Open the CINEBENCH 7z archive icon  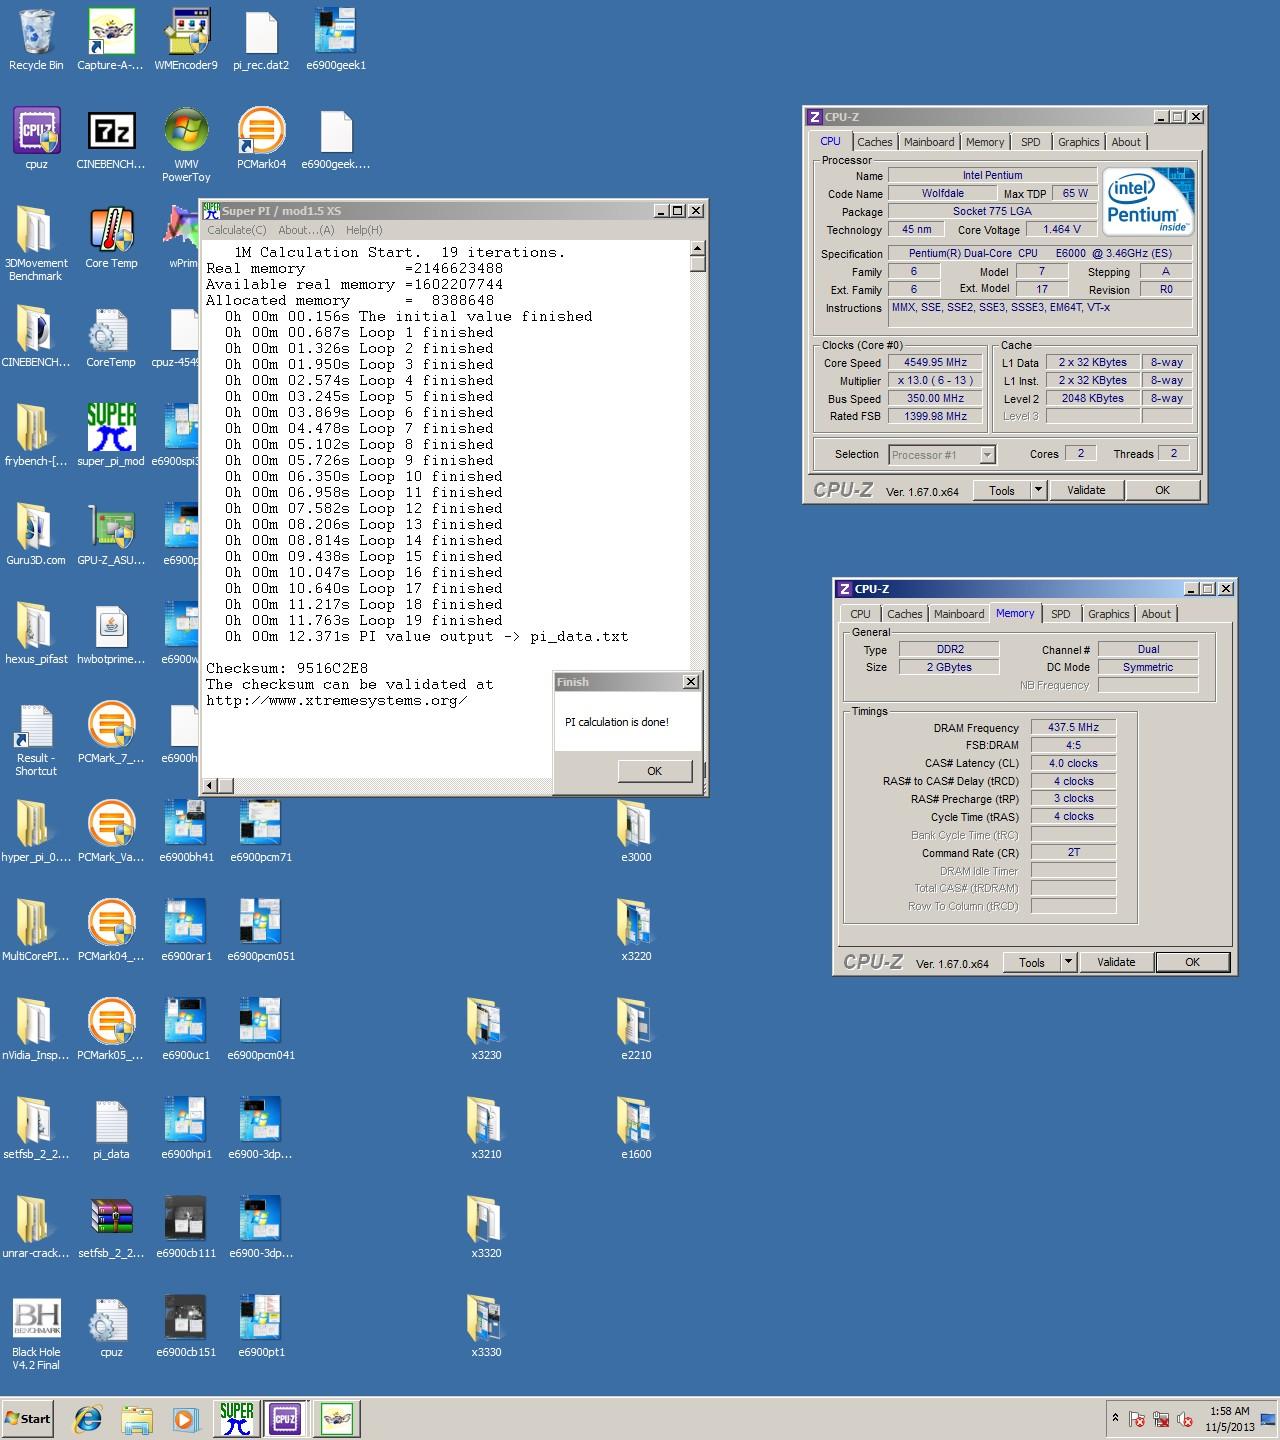[111, 139]
